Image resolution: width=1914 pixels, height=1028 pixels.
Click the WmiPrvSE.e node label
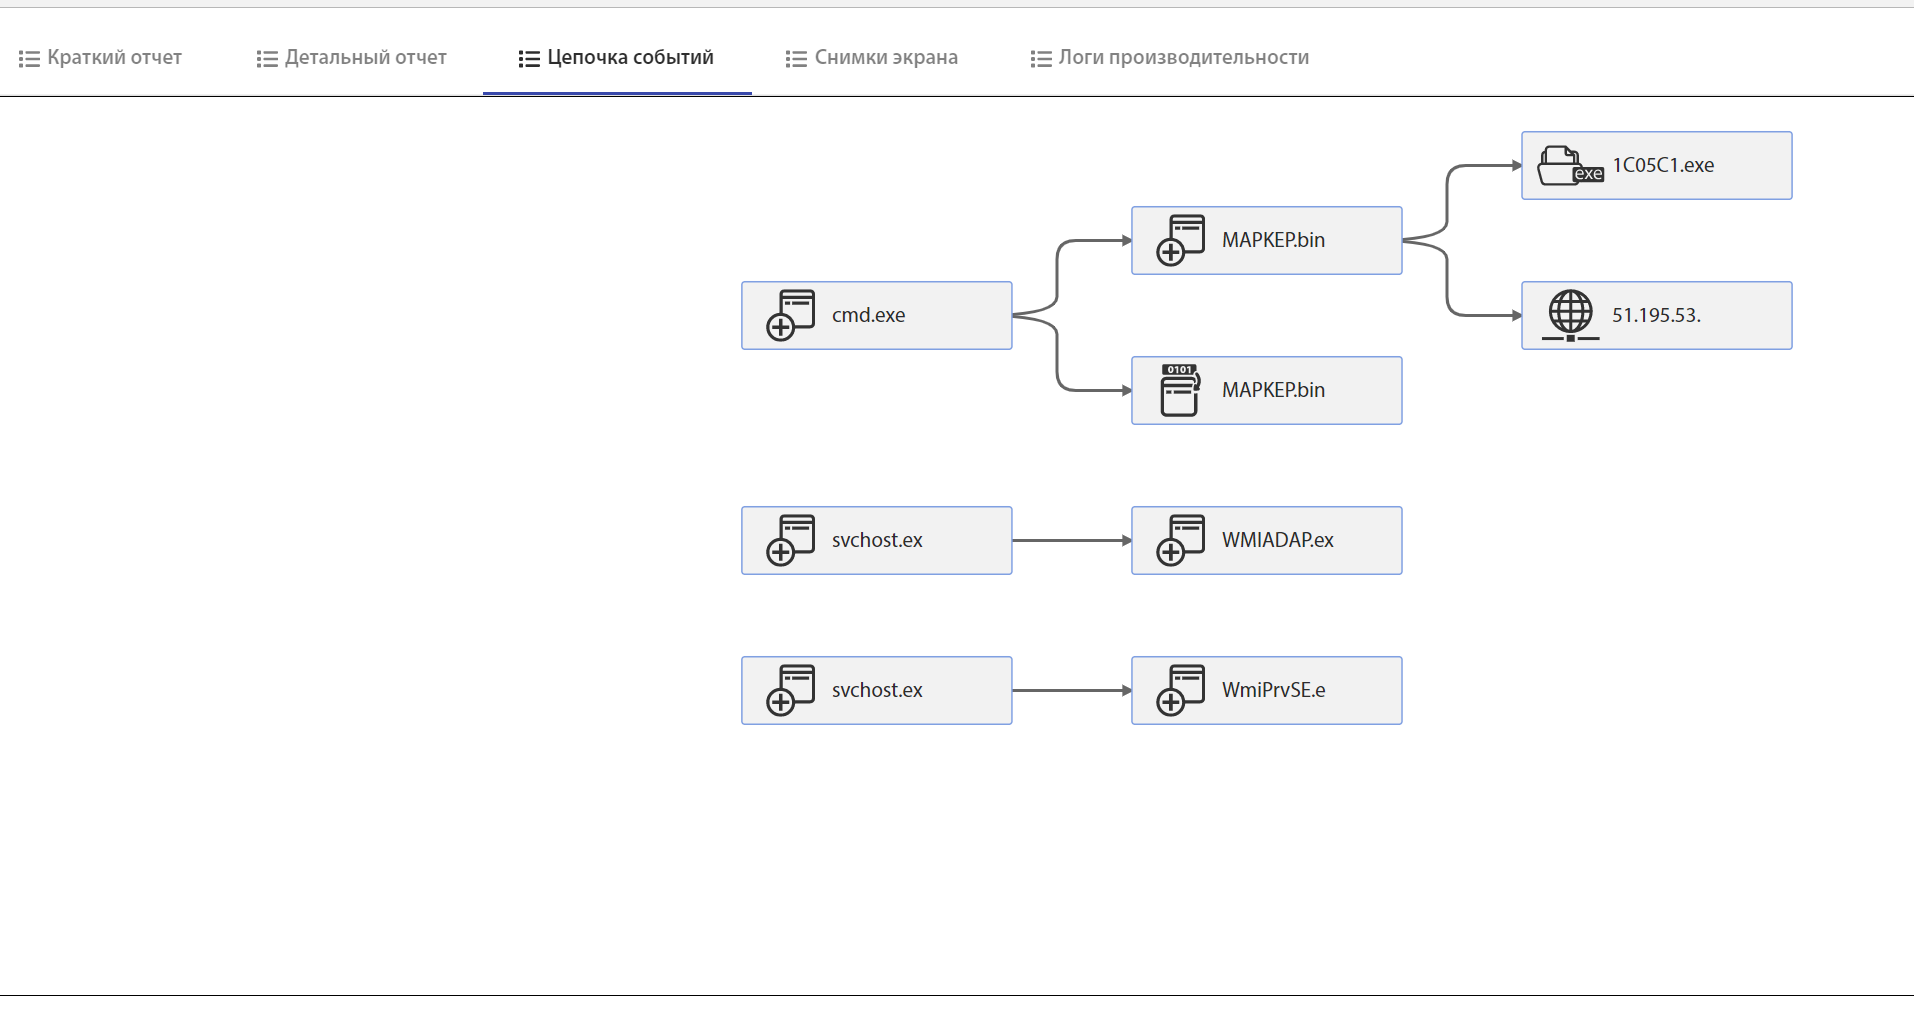[x=1273, y=690]
